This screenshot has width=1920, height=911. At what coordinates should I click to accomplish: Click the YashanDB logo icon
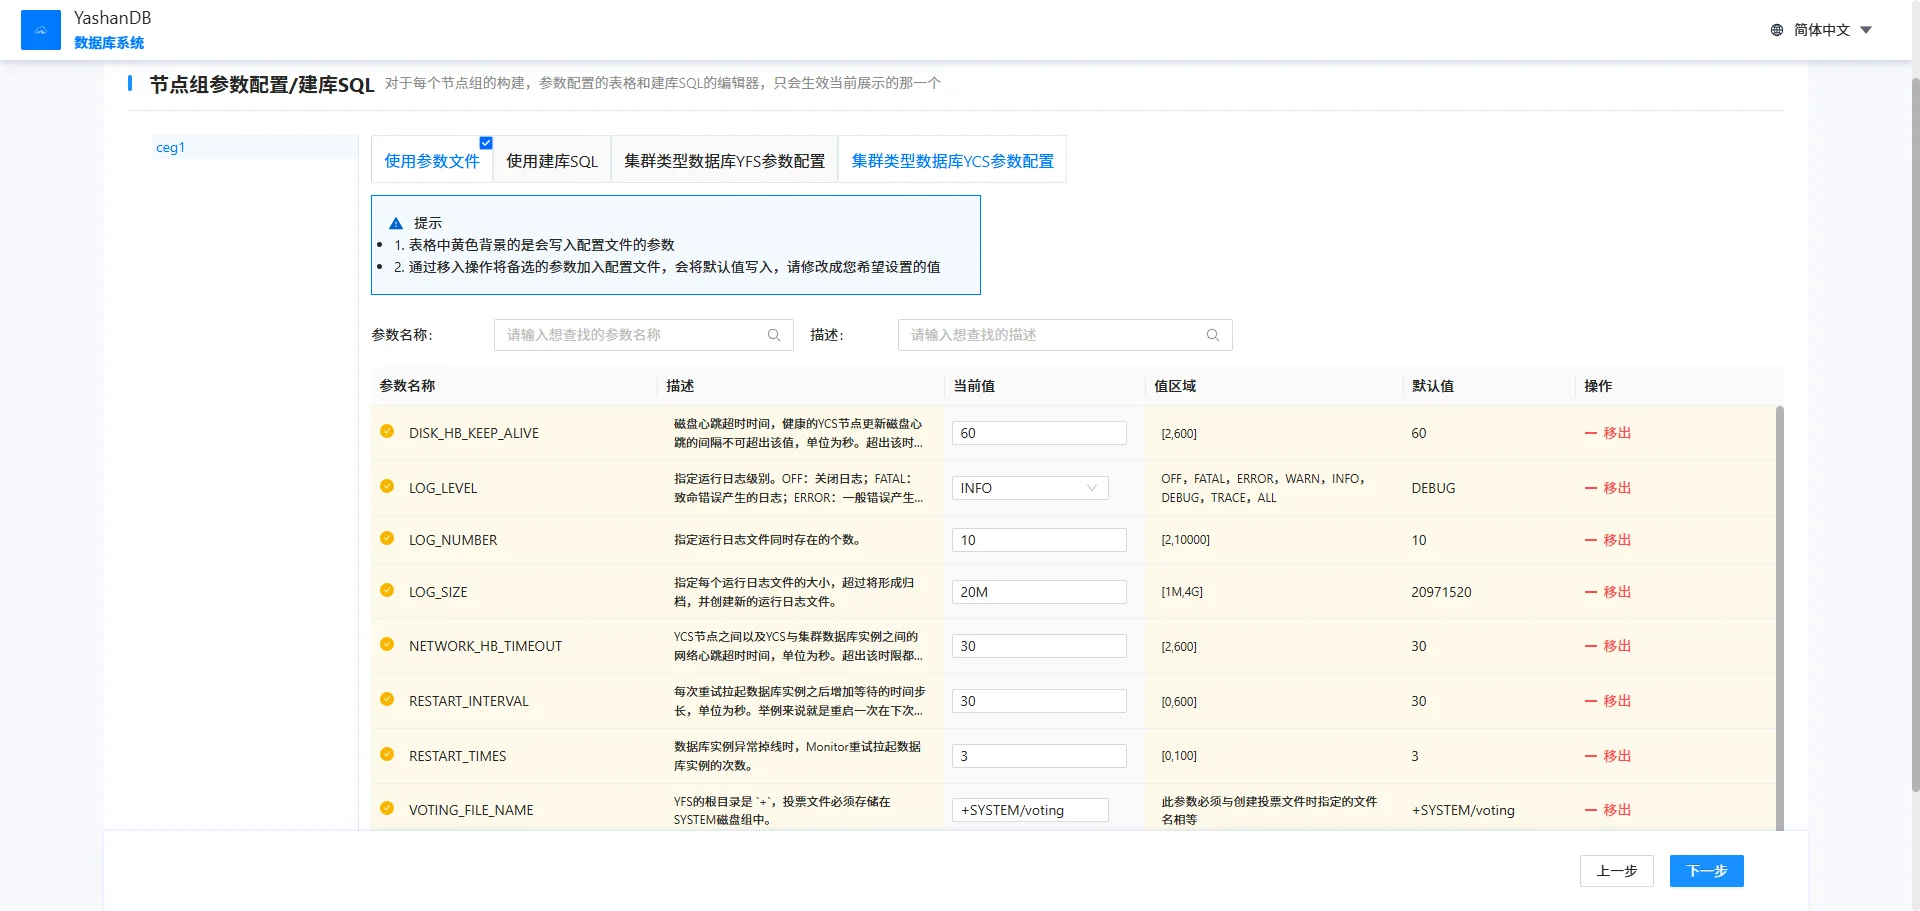[41, 30]
